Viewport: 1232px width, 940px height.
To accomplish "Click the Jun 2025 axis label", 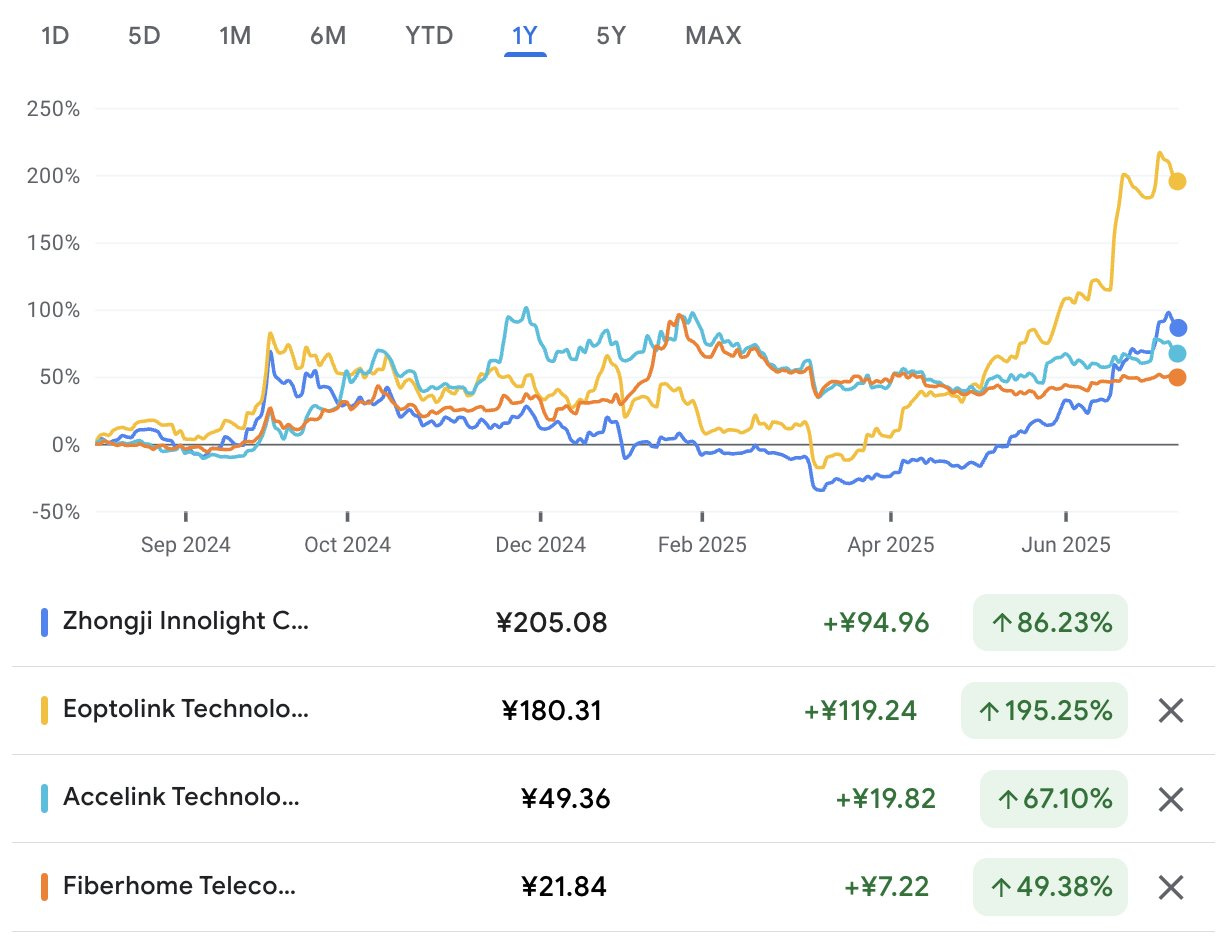I will point(1066,545).
